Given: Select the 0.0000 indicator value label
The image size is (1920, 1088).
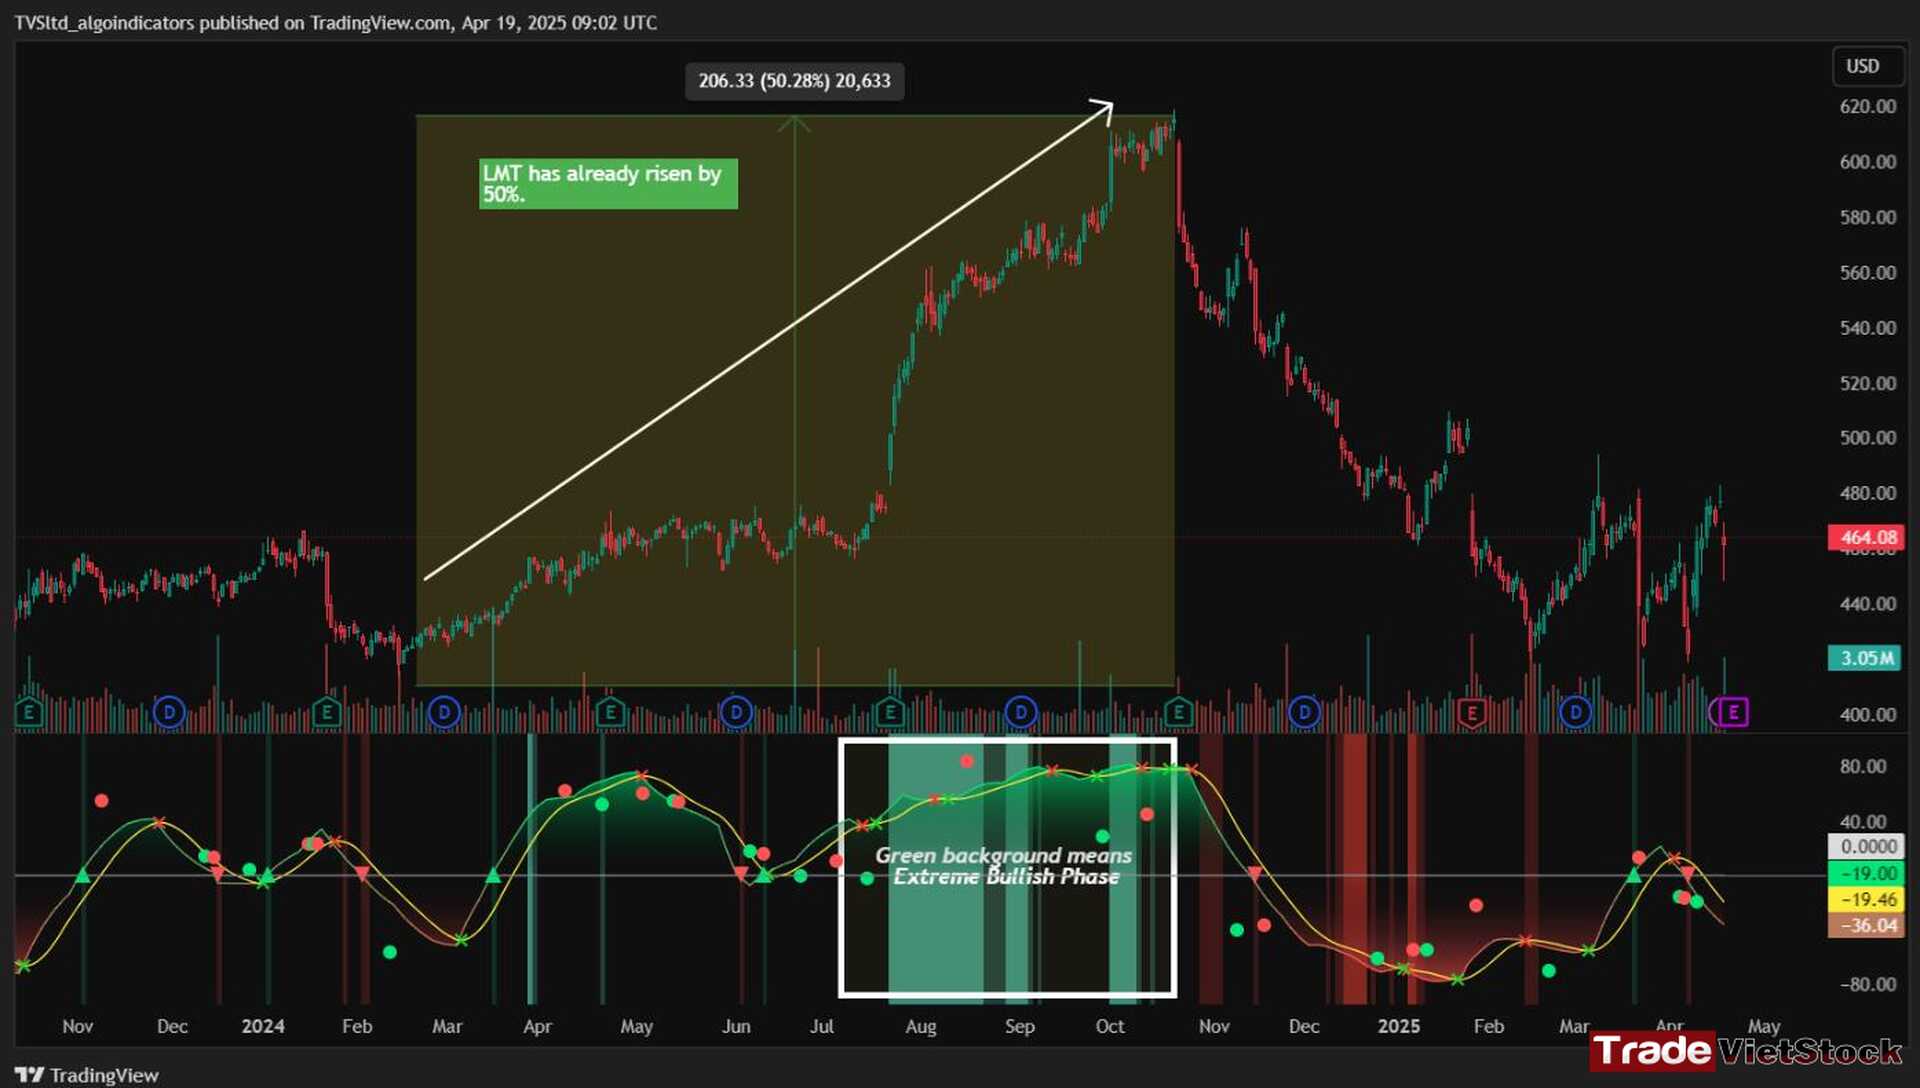Looking at the screenshot, I should [x=1866, y=847].
